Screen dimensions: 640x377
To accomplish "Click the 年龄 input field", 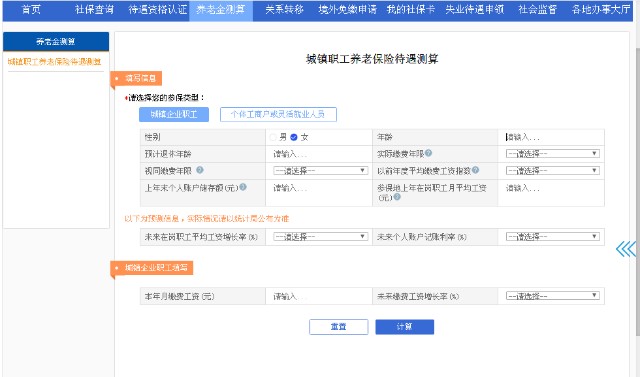I will coord(551,137).
